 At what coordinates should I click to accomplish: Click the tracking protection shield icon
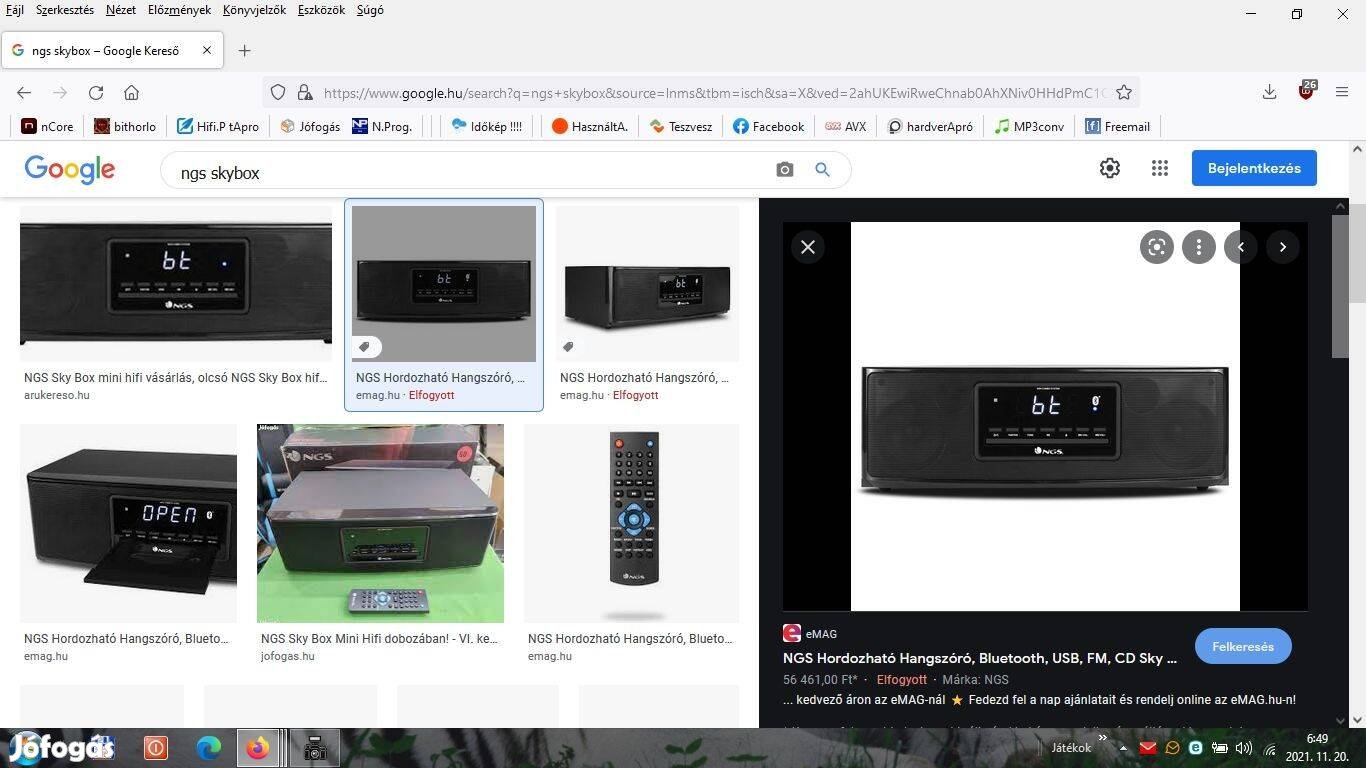click(x=278, y=92)
